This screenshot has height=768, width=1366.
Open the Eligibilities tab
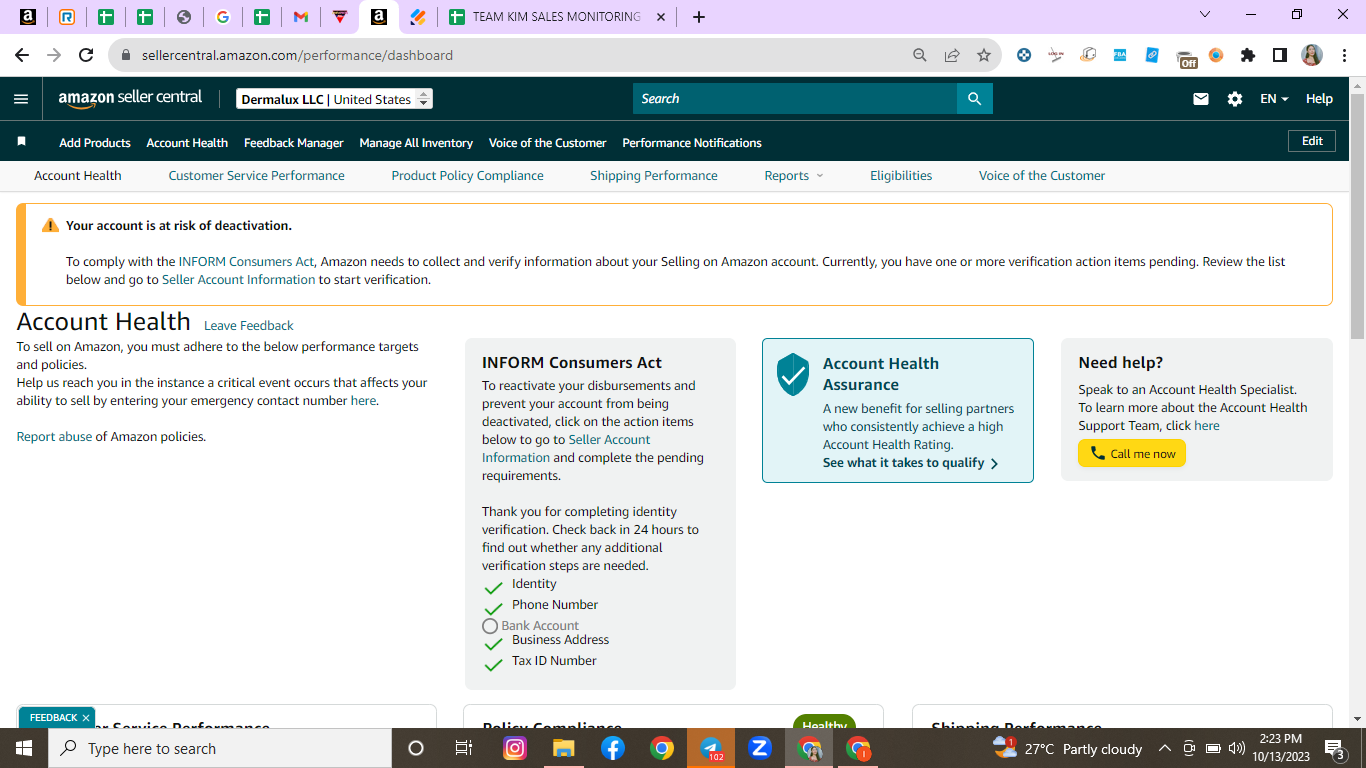click(901, 176)
